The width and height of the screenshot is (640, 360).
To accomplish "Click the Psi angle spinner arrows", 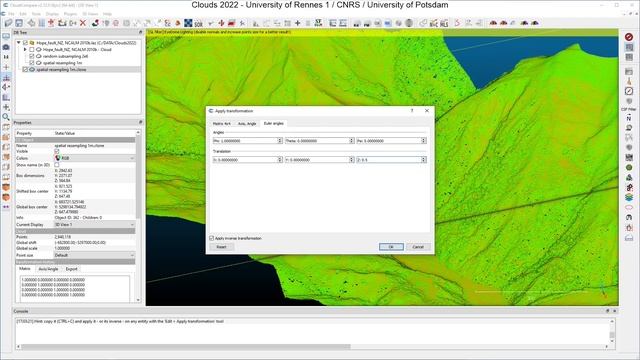I will (424, 140).
